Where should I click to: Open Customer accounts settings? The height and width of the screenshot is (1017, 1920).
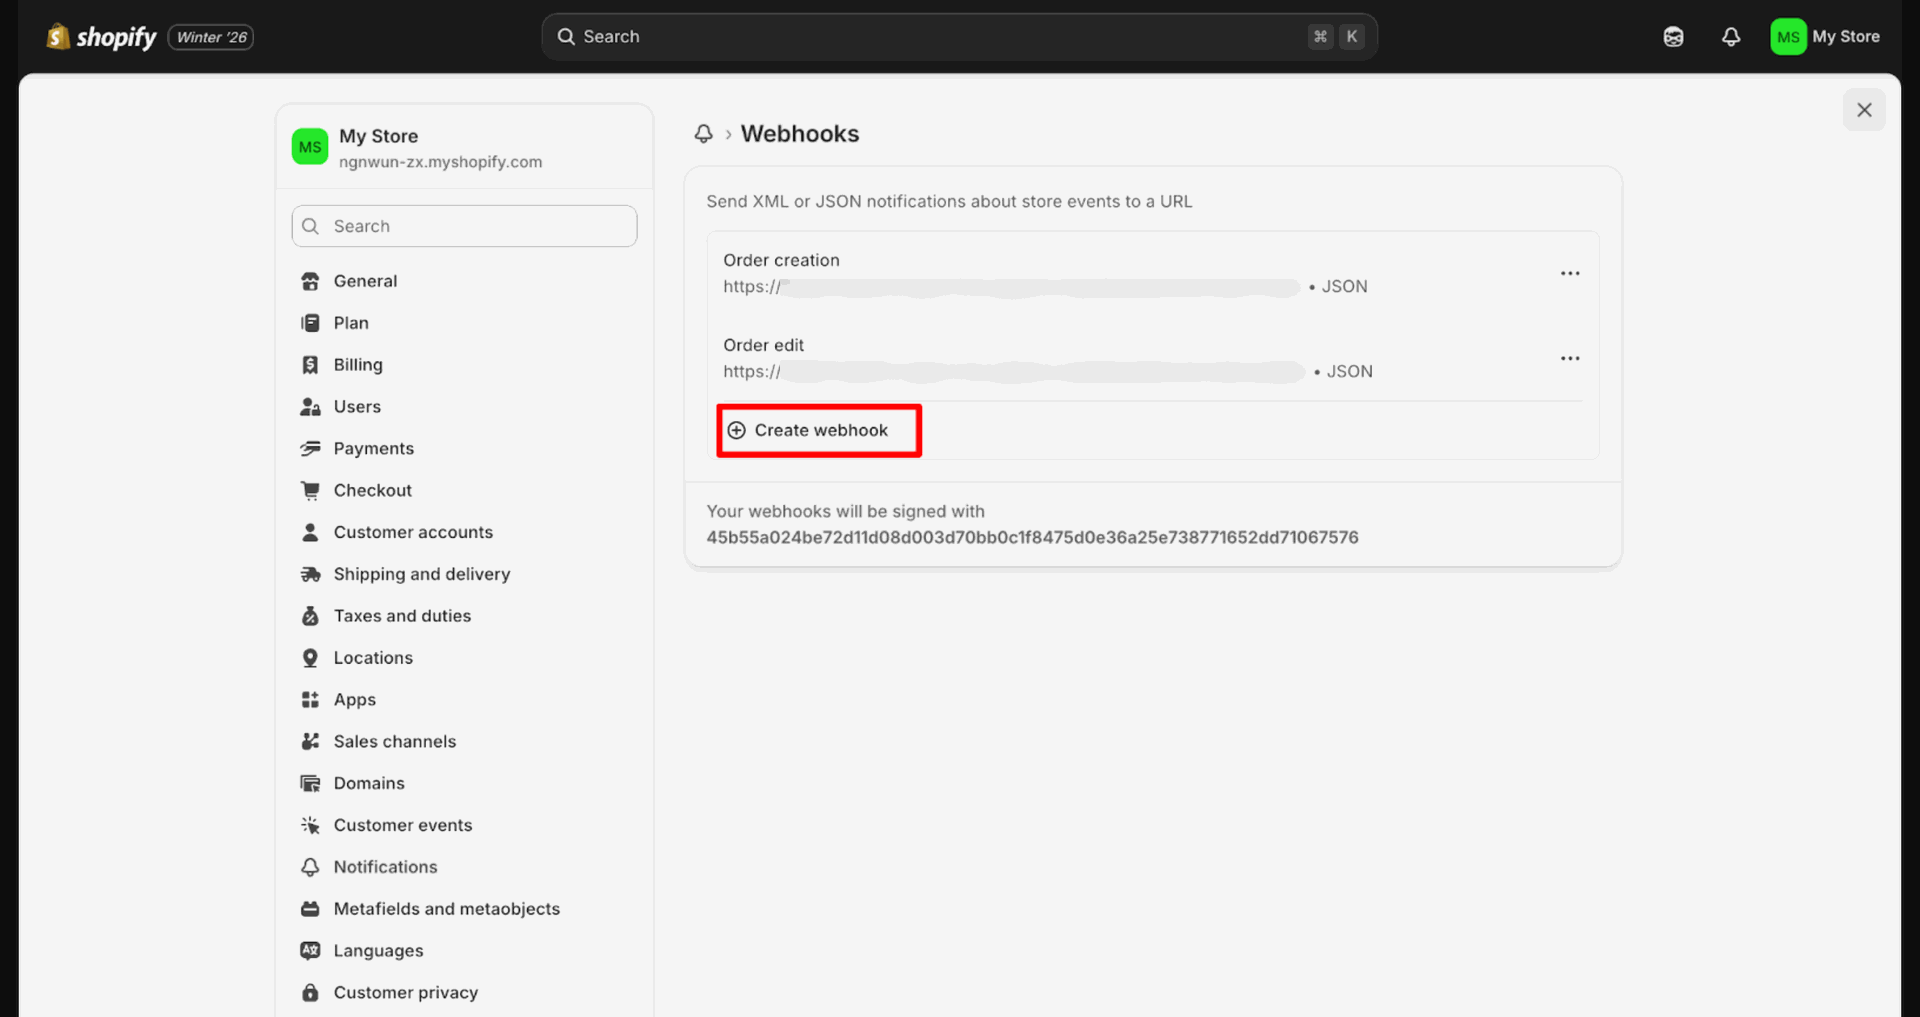click(413, 532)
